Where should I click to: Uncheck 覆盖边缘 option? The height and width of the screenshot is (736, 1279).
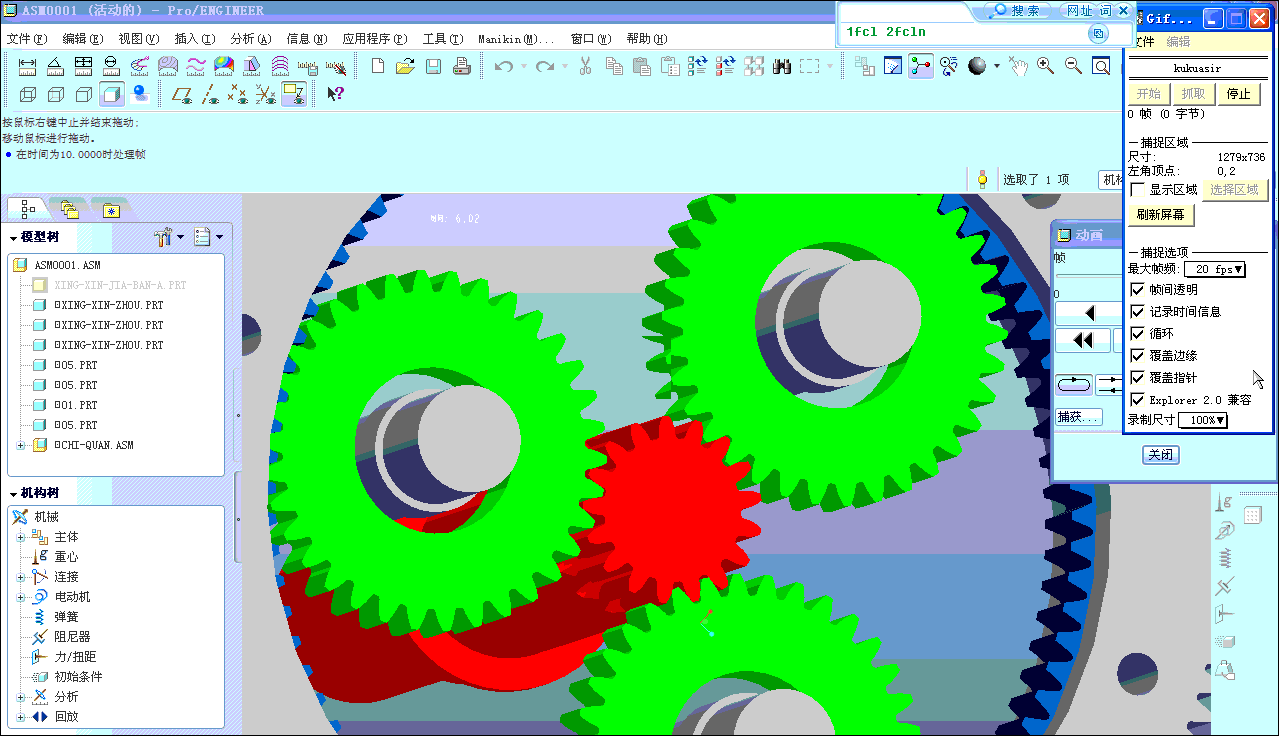1137,355
